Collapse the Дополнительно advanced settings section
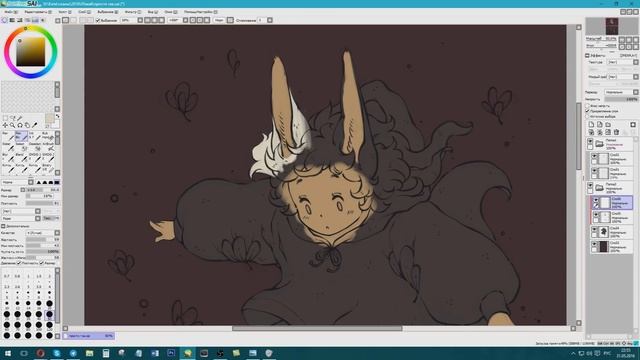Viewport: 640px width, 360px height. [3, 226]
